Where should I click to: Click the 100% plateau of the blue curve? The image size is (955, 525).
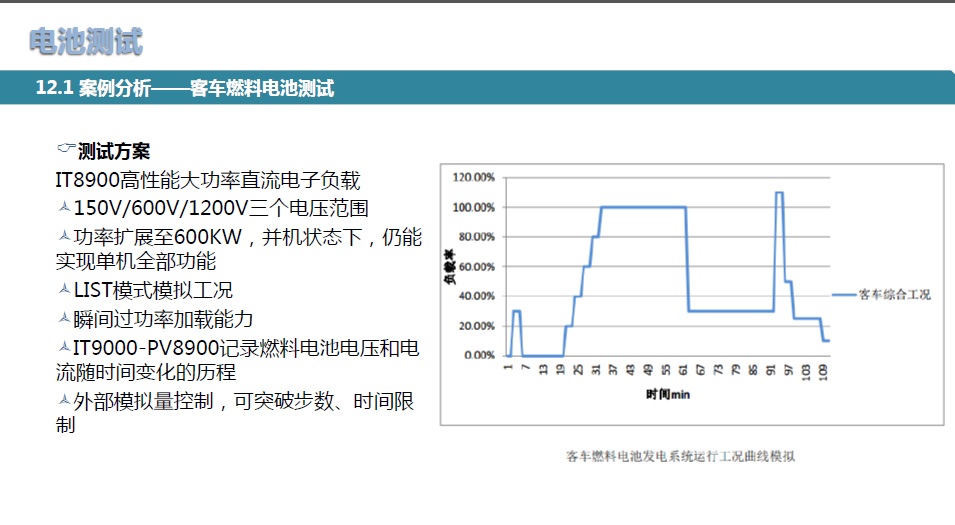point(643,207)
